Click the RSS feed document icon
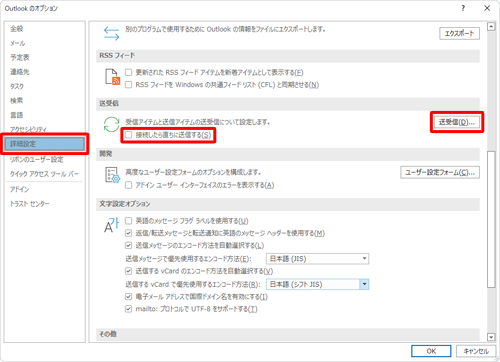 (112, 77)
